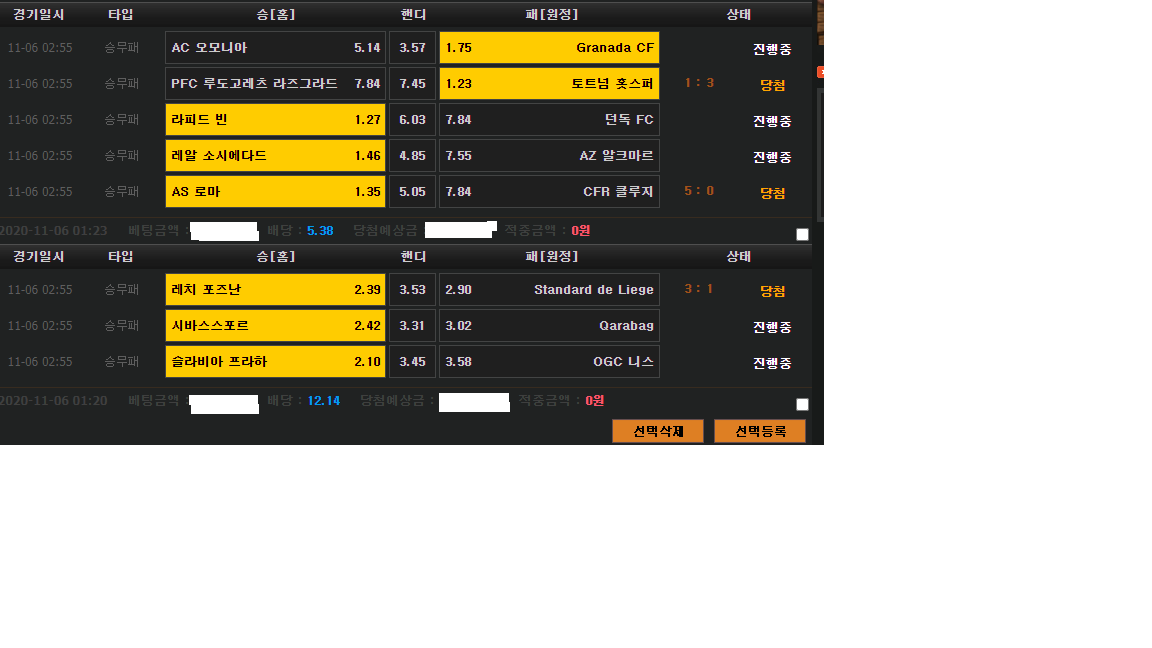The image size is (1152, 648).
Task: Click the 레치 포즈난 2.39 cell
Action: [x=275, y=290]
